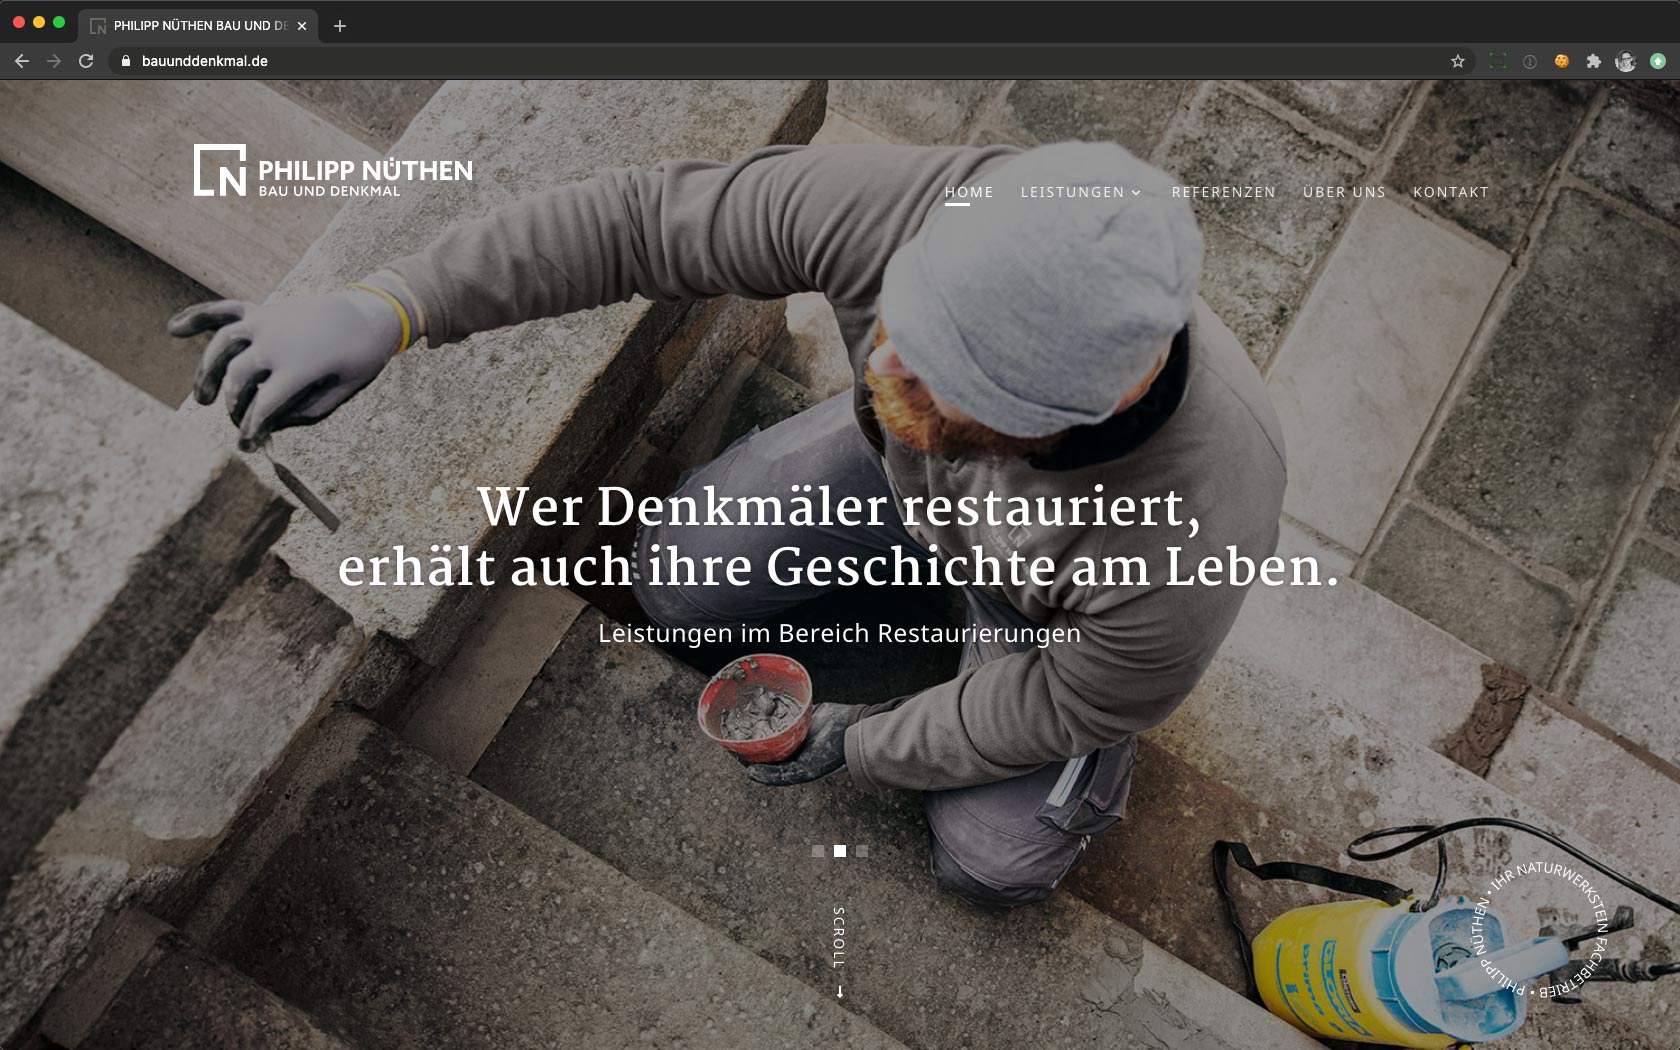Reload the page with the refresh icon
Screen dimensions: 1680x1050
pos(86,61)
